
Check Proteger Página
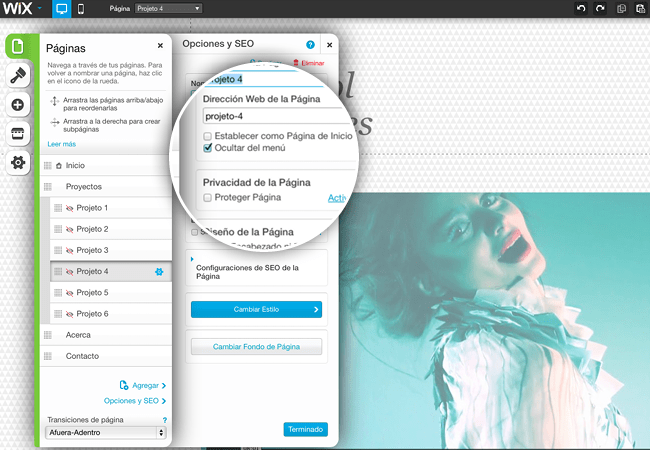[208, 198]
